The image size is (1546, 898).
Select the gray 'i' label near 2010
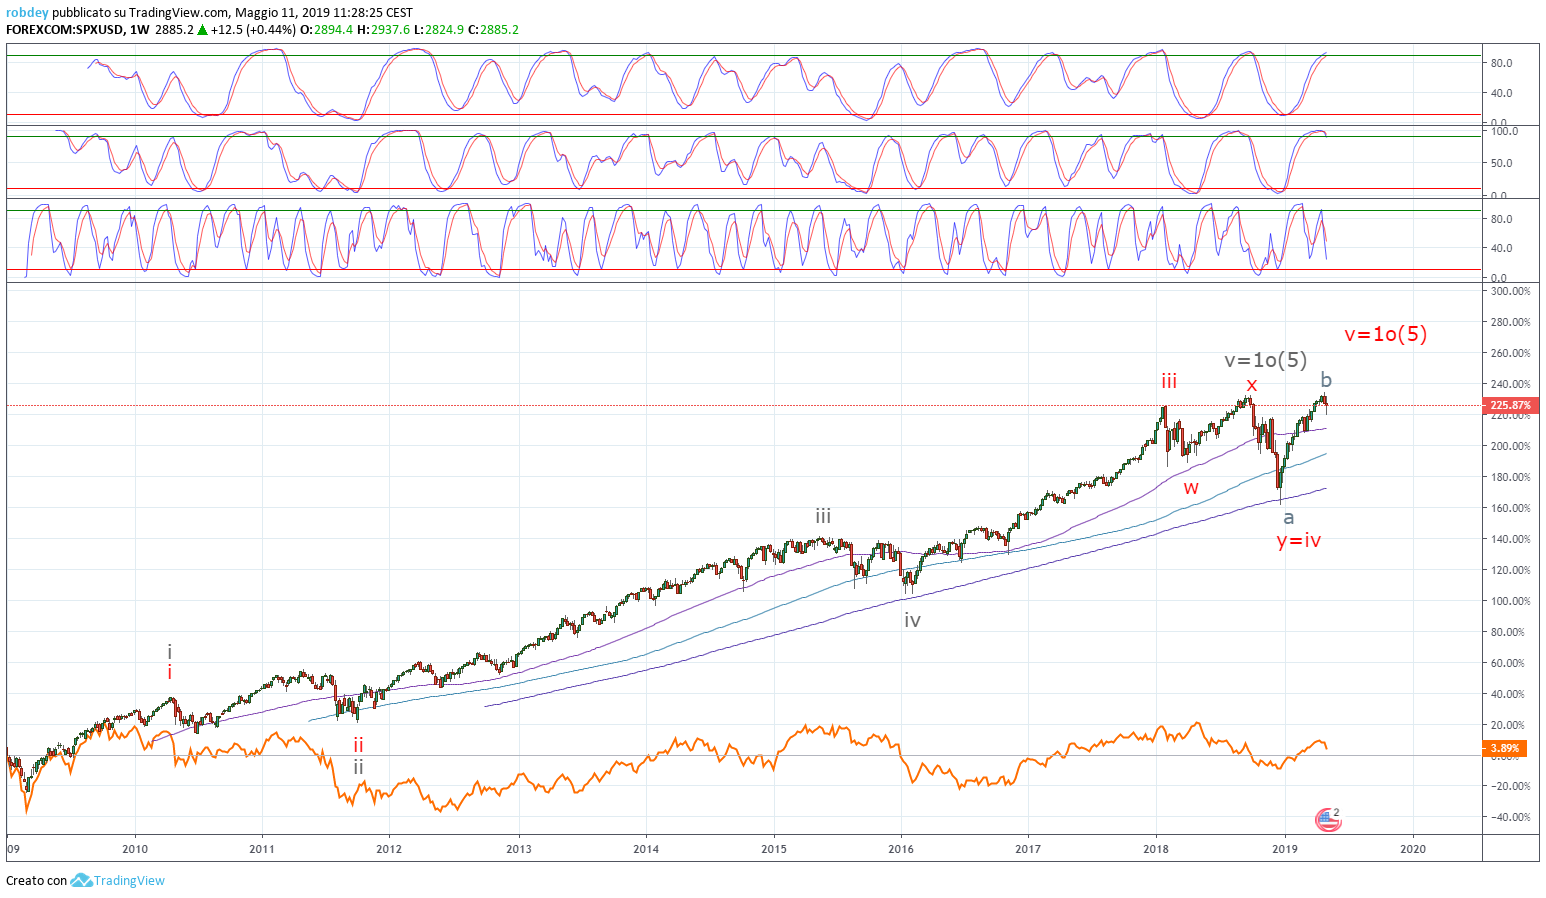pyautogui.click(x=170, y=652)
